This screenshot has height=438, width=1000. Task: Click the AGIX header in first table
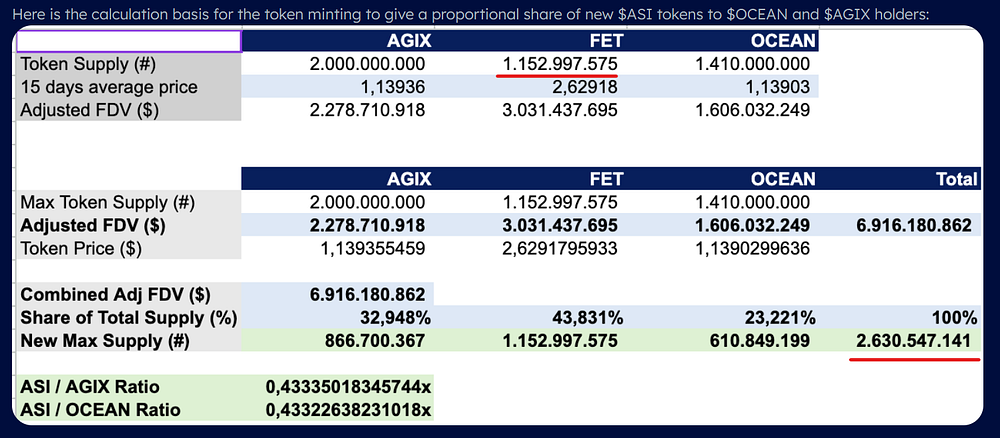[337, 41]
